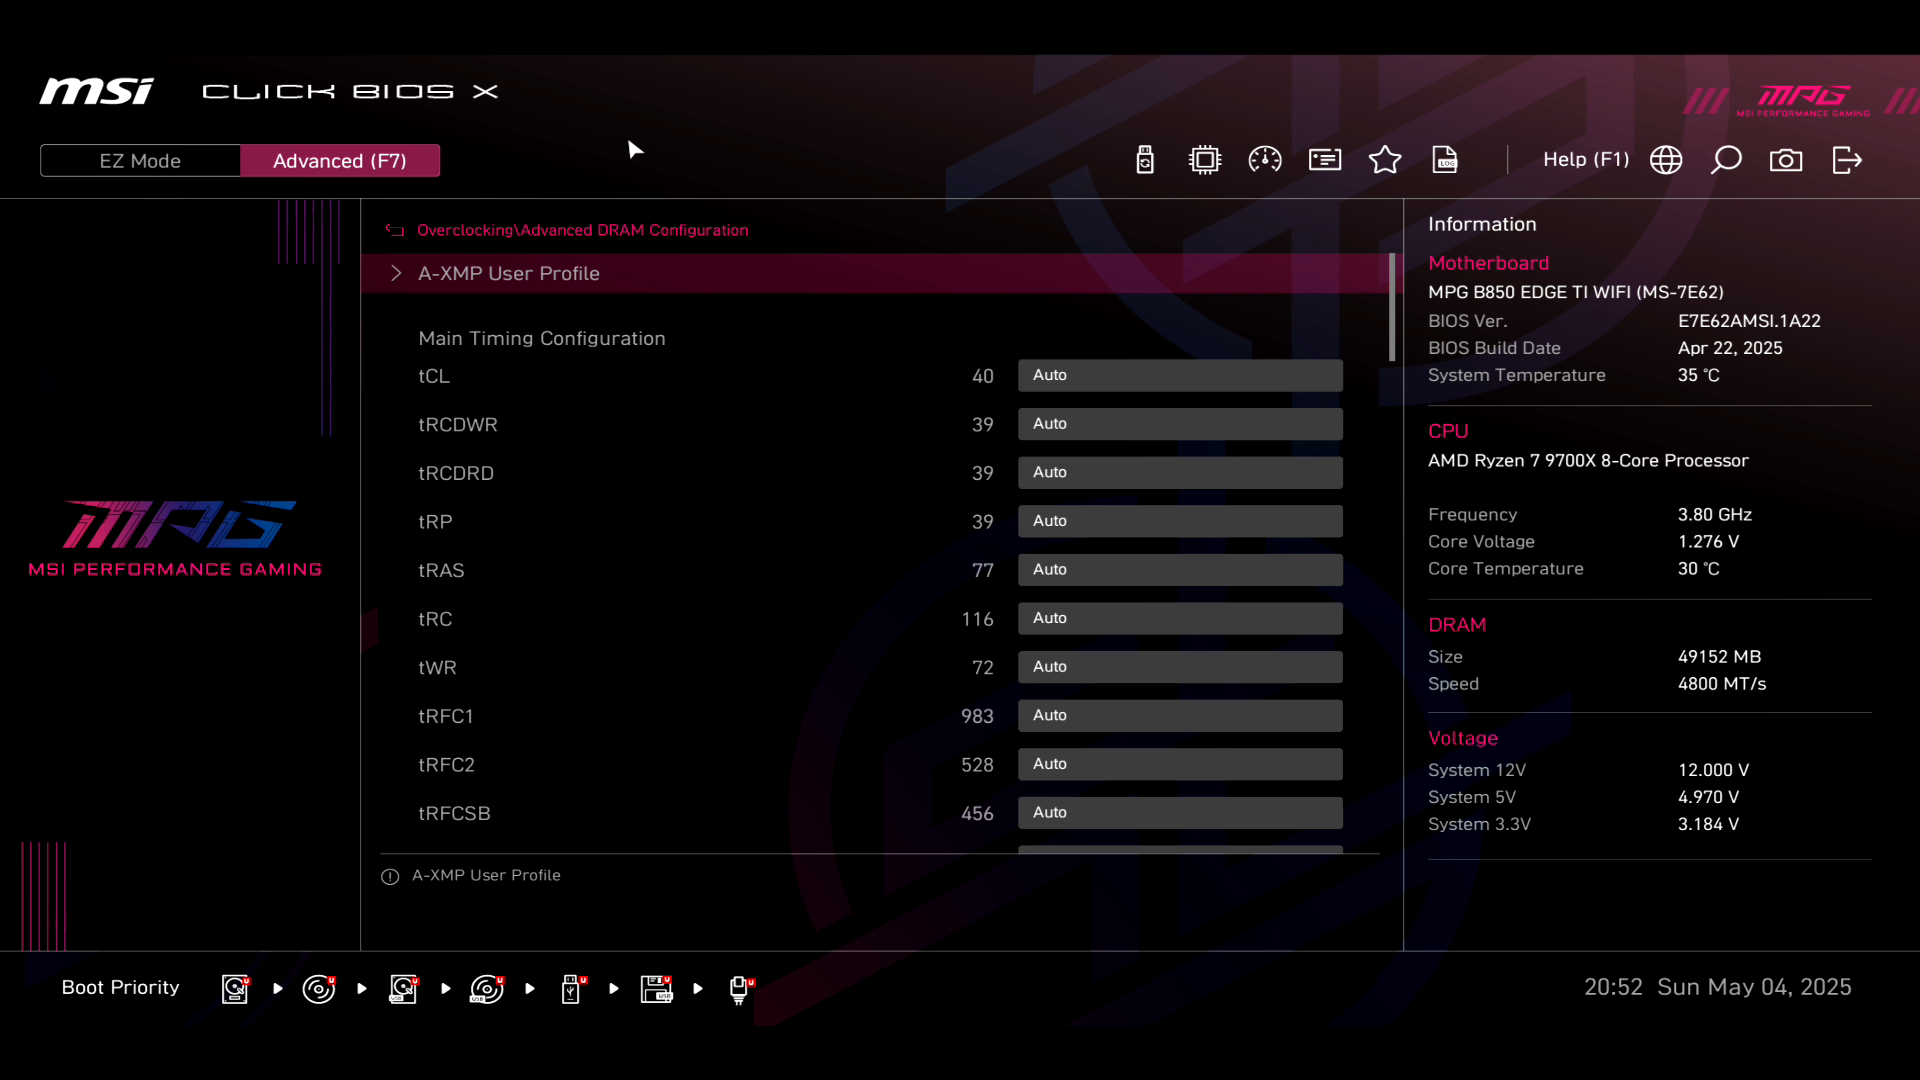Open the tRFC1 Auto setting box
Viewport: 1920px width, 1080px height.
click(x=1180, y=716)
